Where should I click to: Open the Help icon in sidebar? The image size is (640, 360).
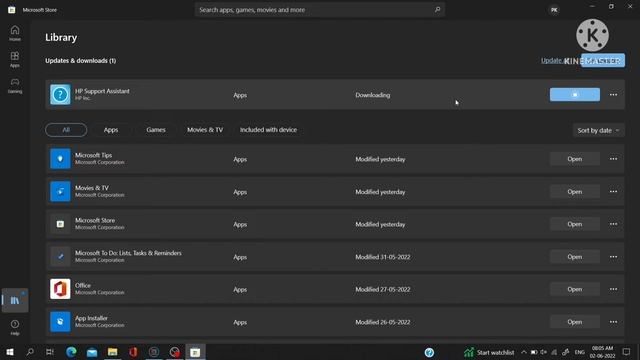pyautogui.click(x=15, y=327)
